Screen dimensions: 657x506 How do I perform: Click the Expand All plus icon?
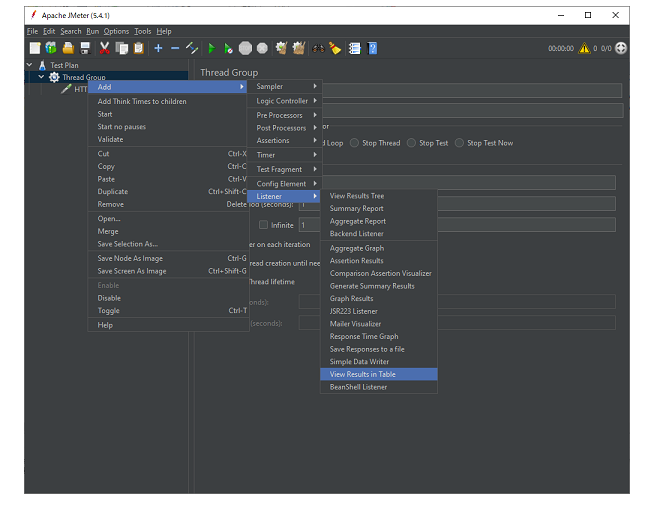[x=158, y=48]
